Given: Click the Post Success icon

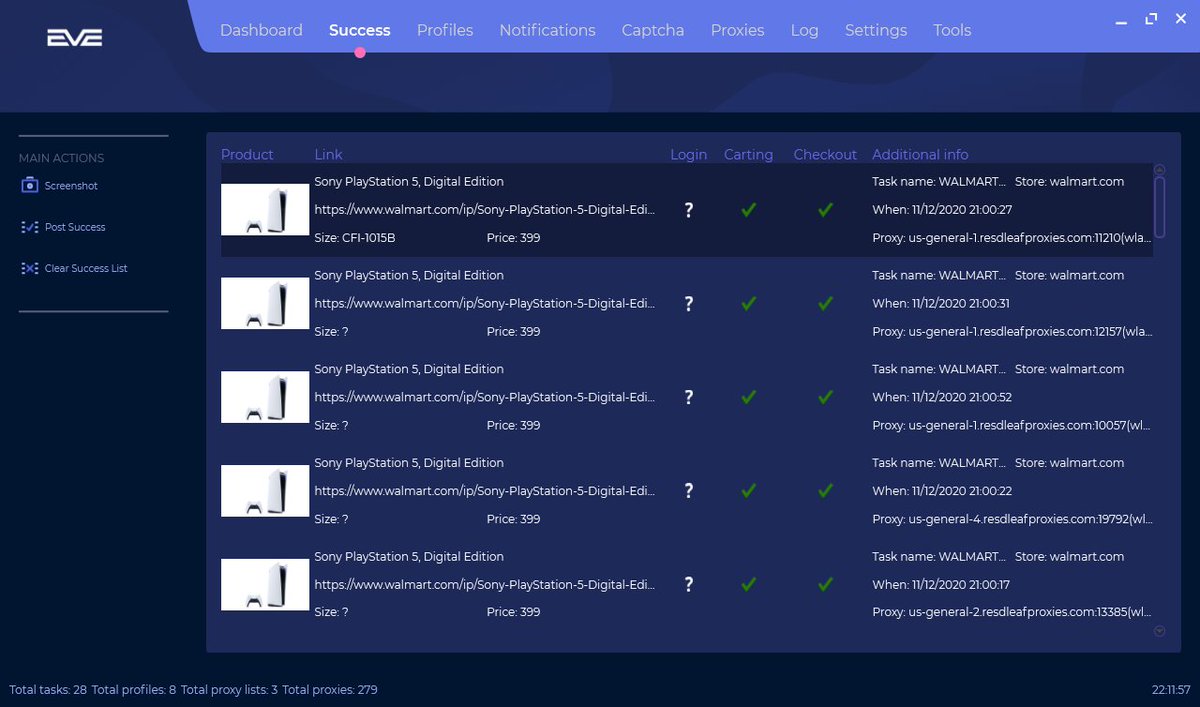Looking at the screenshot, I should [x=29, y=227].
